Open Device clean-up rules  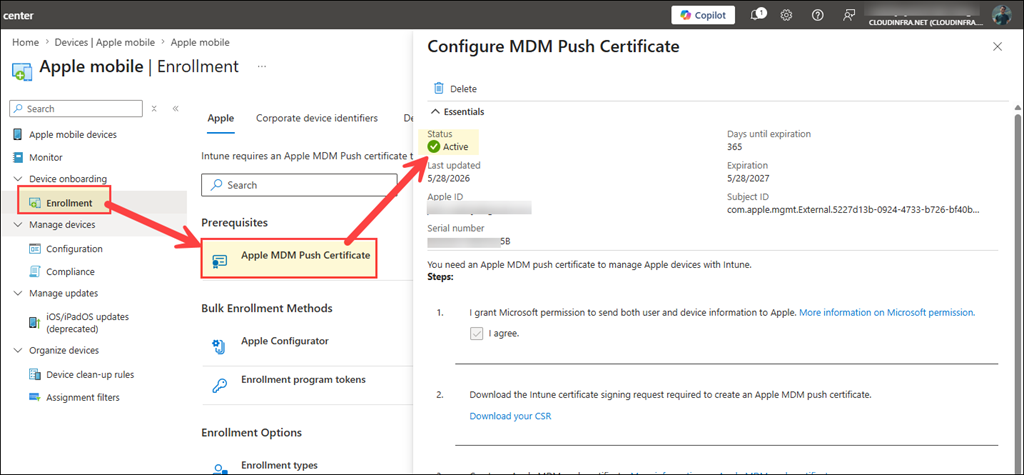90,375
